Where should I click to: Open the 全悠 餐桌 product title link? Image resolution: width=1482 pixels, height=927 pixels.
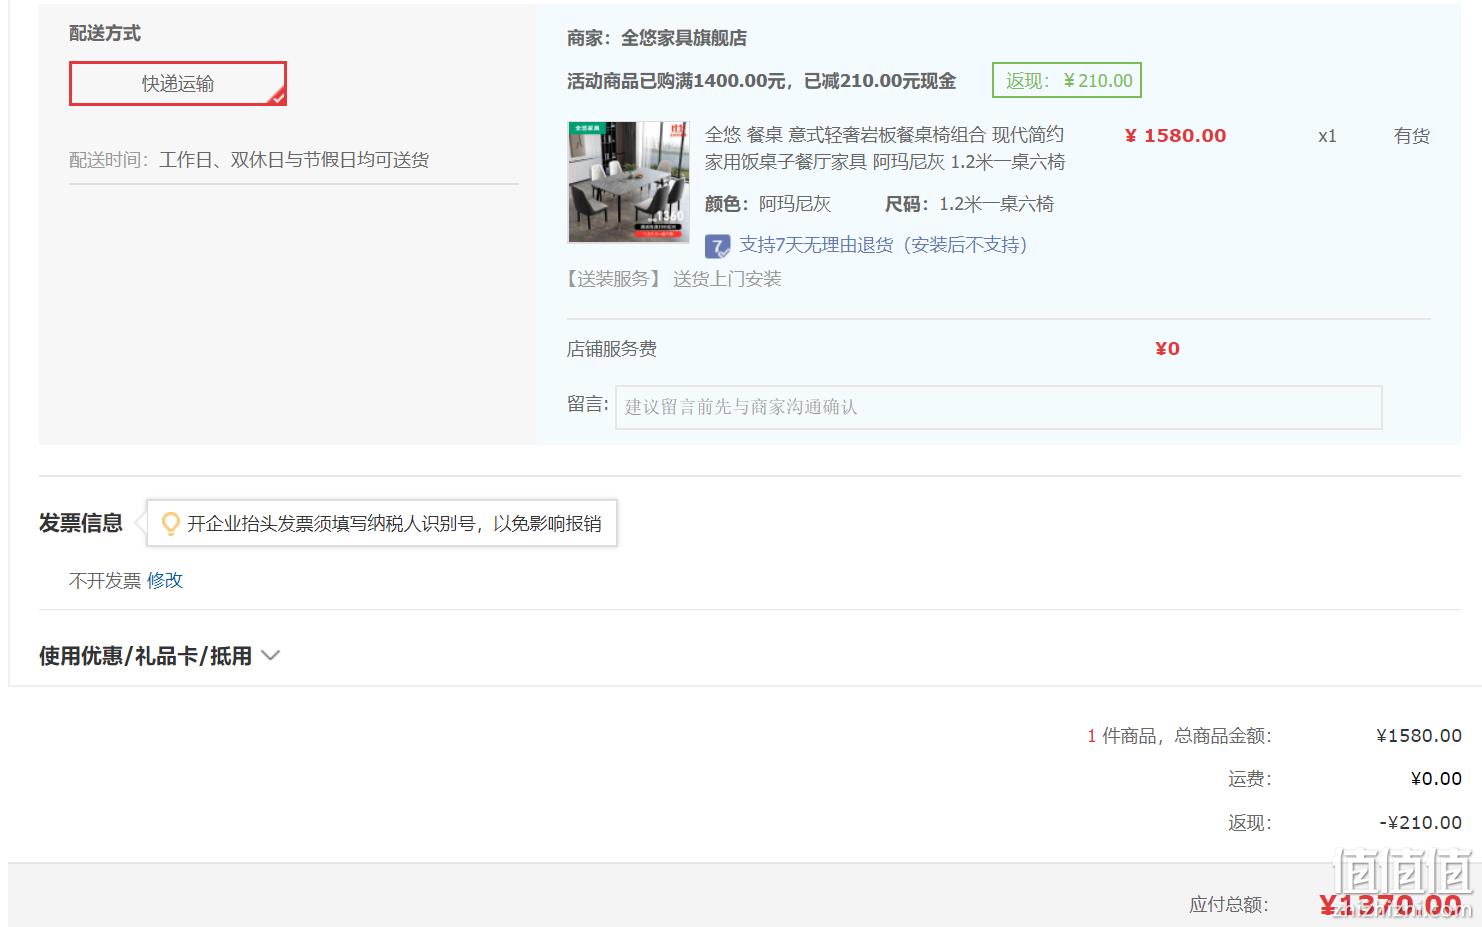pyautogui.click(x=885, y=148)
